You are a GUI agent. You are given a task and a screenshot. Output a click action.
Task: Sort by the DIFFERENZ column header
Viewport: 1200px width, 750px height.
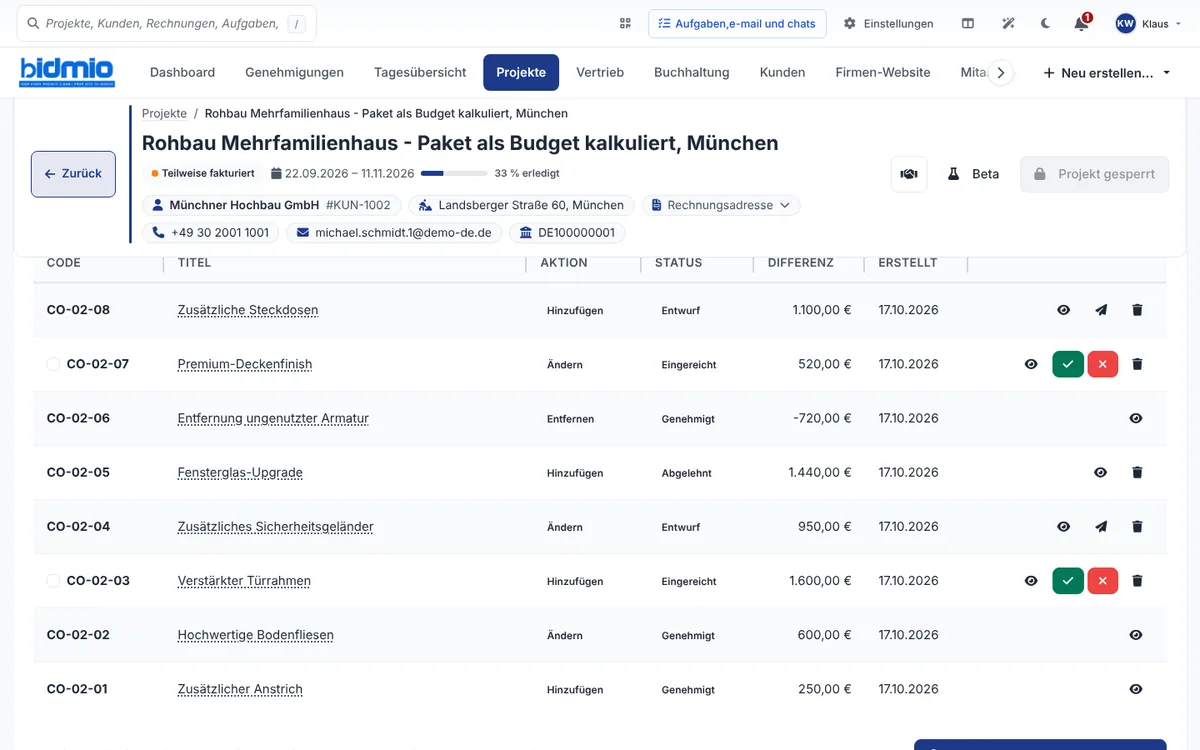pos(800,263)
